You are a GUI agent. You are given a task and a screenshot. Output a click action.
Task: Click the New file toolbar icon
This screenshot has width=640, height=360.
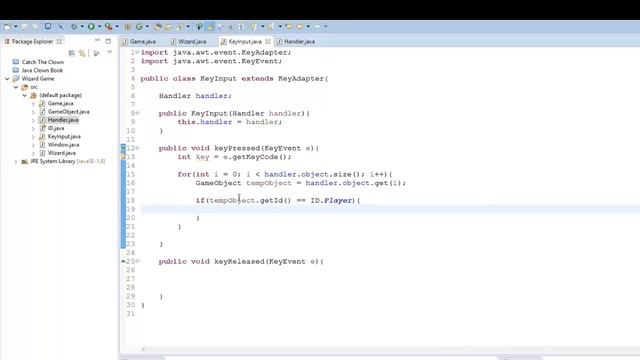point(7,27)
